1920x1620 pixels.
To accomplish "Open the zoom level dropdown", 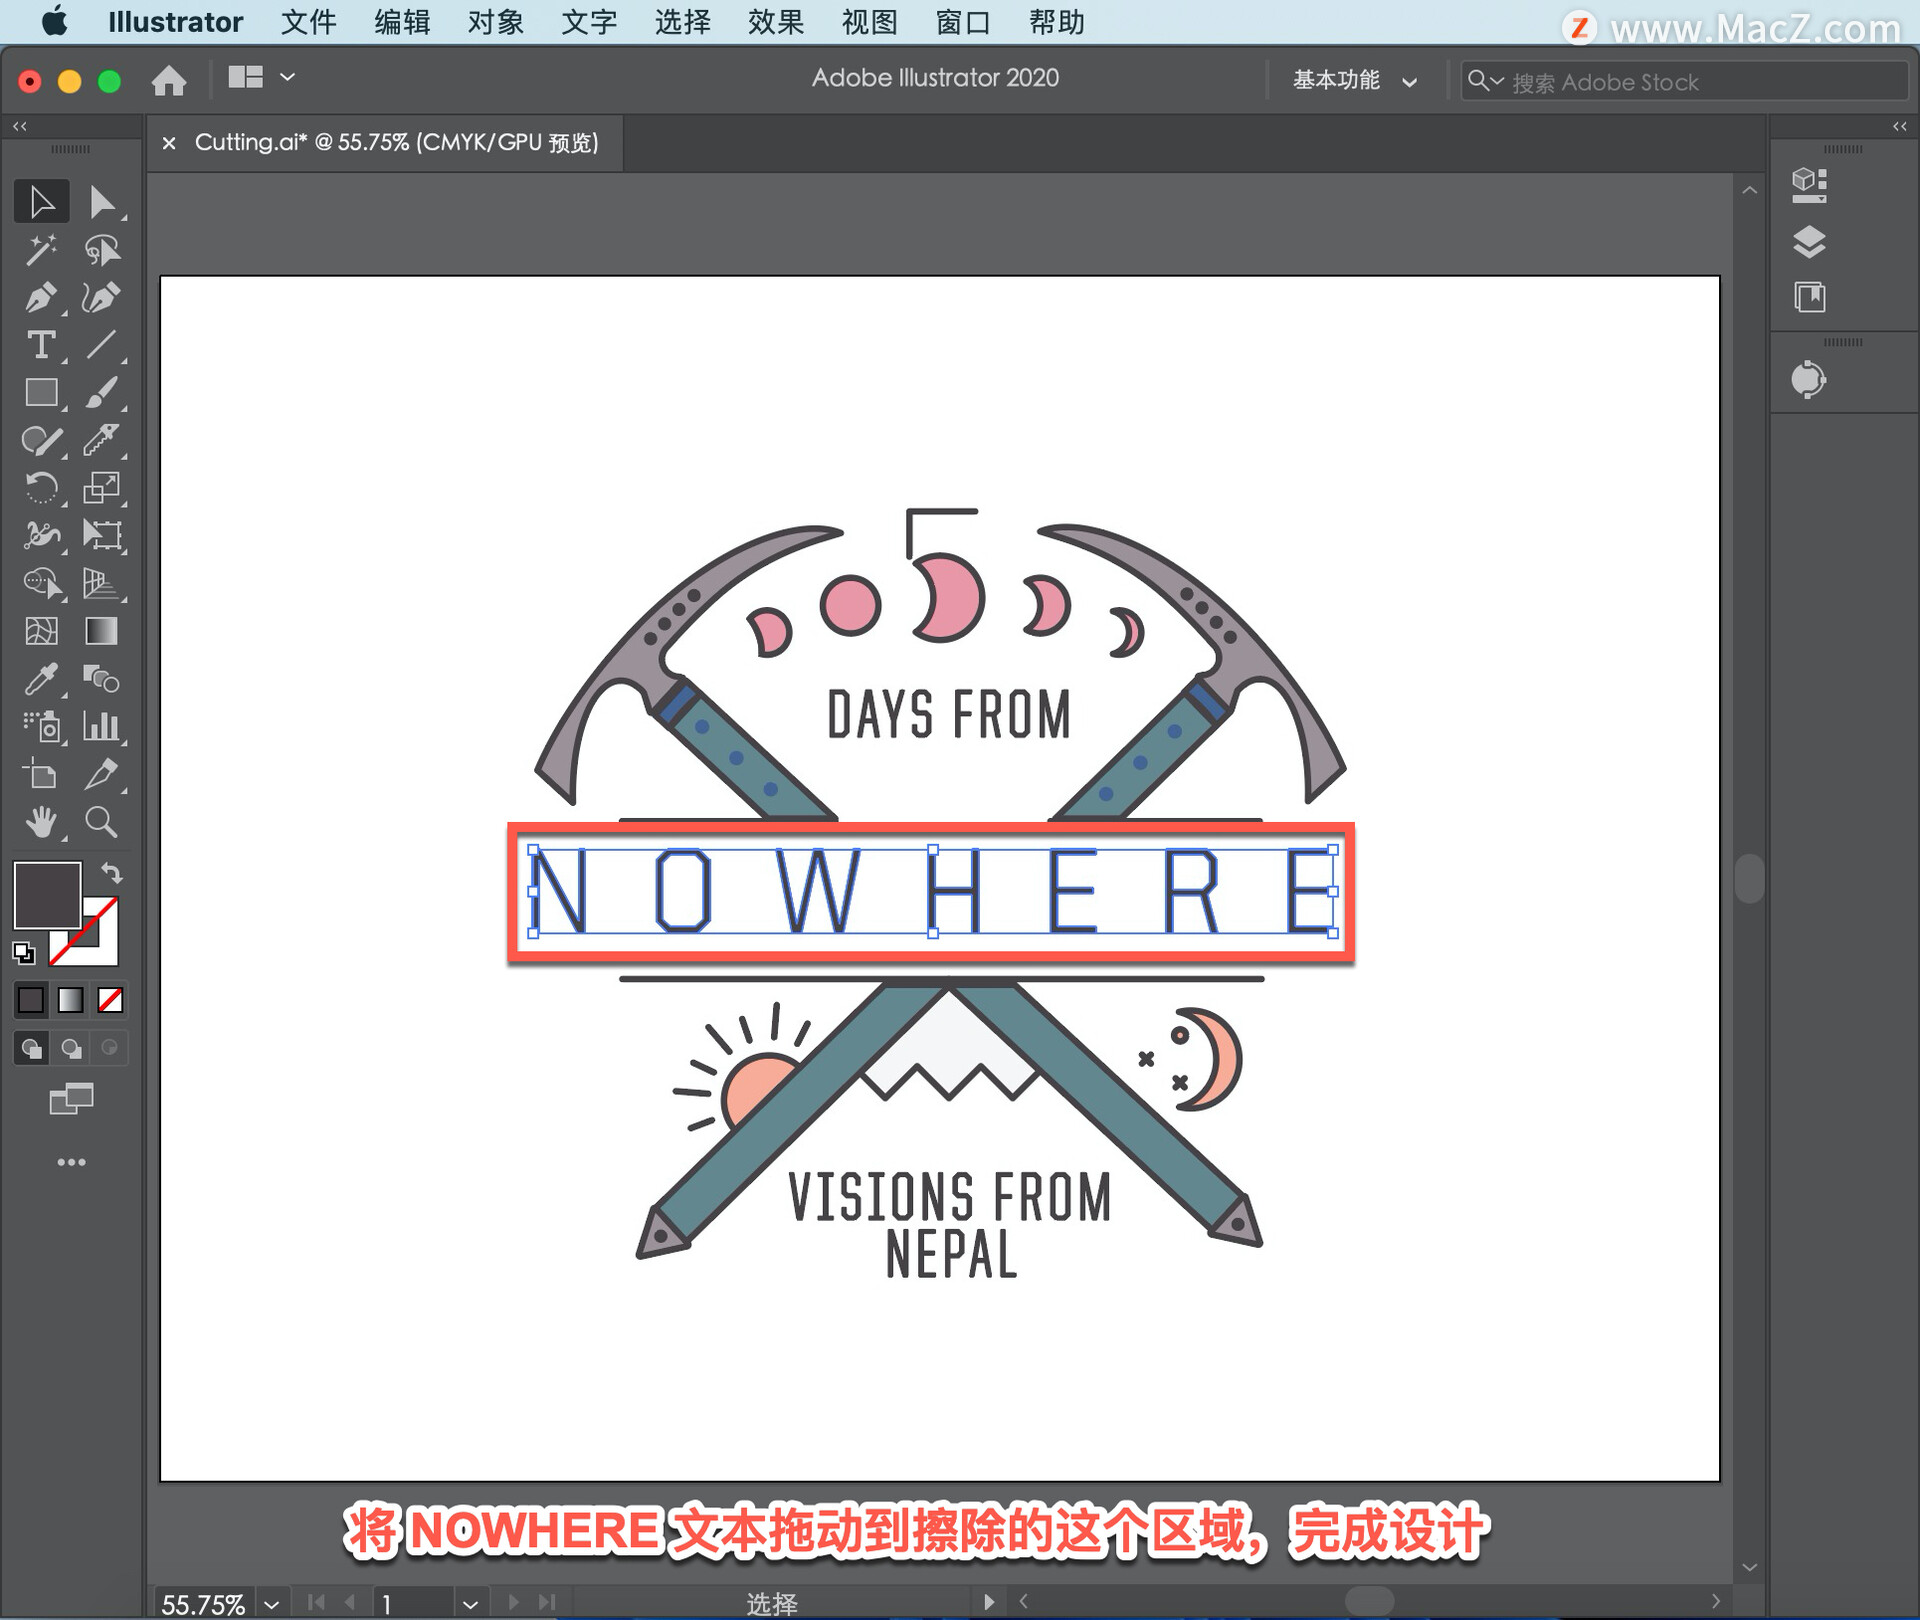I will tap(271, 1604).
